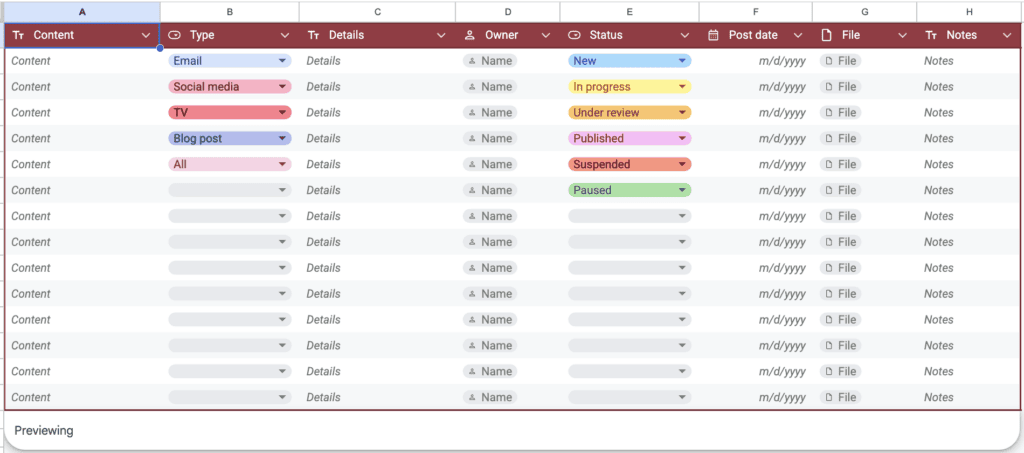
Task: Click the dropdown chip icon in Type header
Action: [174, 35]
